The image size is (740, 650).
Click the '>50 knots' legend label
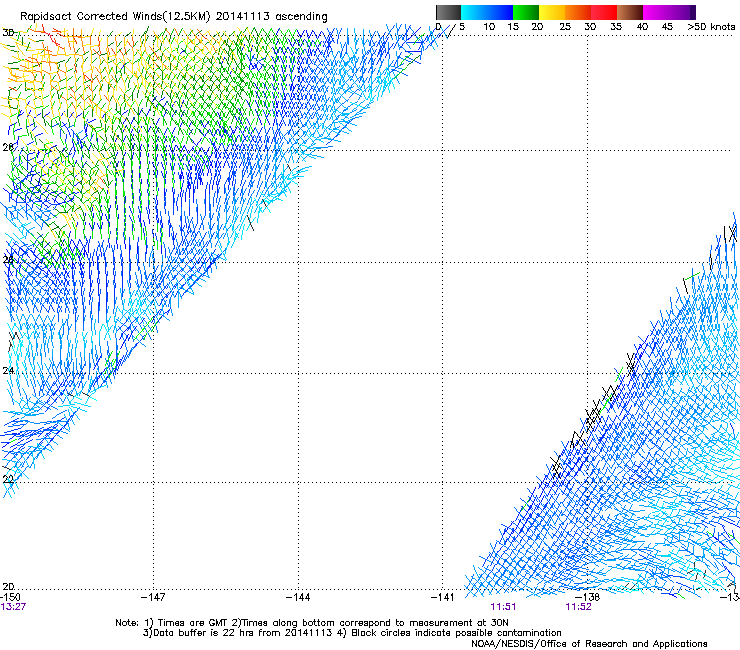coord(711,27)
